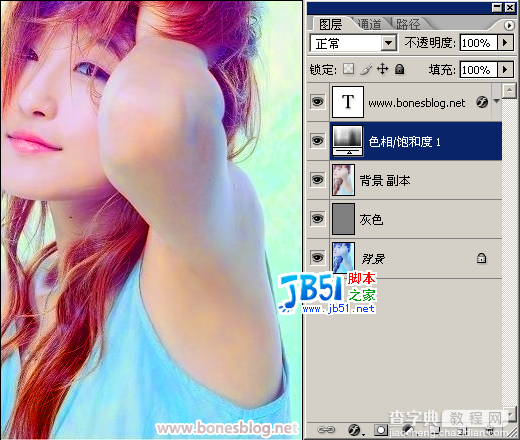Click the 填充 100% input field

[479, 70]
